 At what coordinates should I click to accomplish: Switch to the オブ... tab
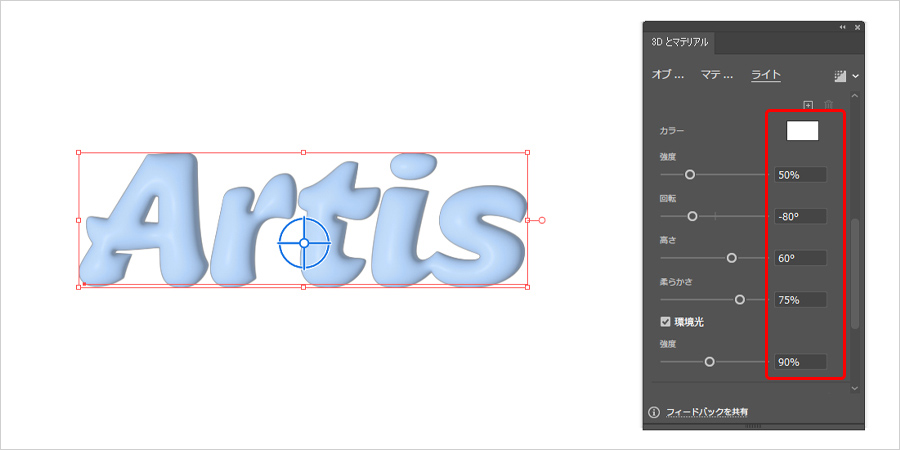click(x=668, y=75)
